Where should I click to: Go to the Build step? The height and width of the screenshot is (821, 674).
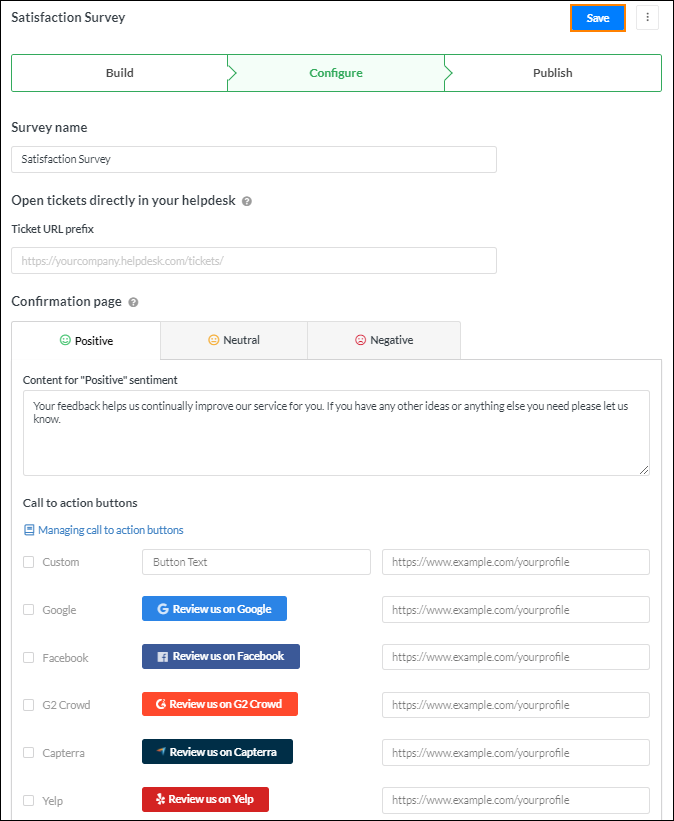tap(120, 73)
